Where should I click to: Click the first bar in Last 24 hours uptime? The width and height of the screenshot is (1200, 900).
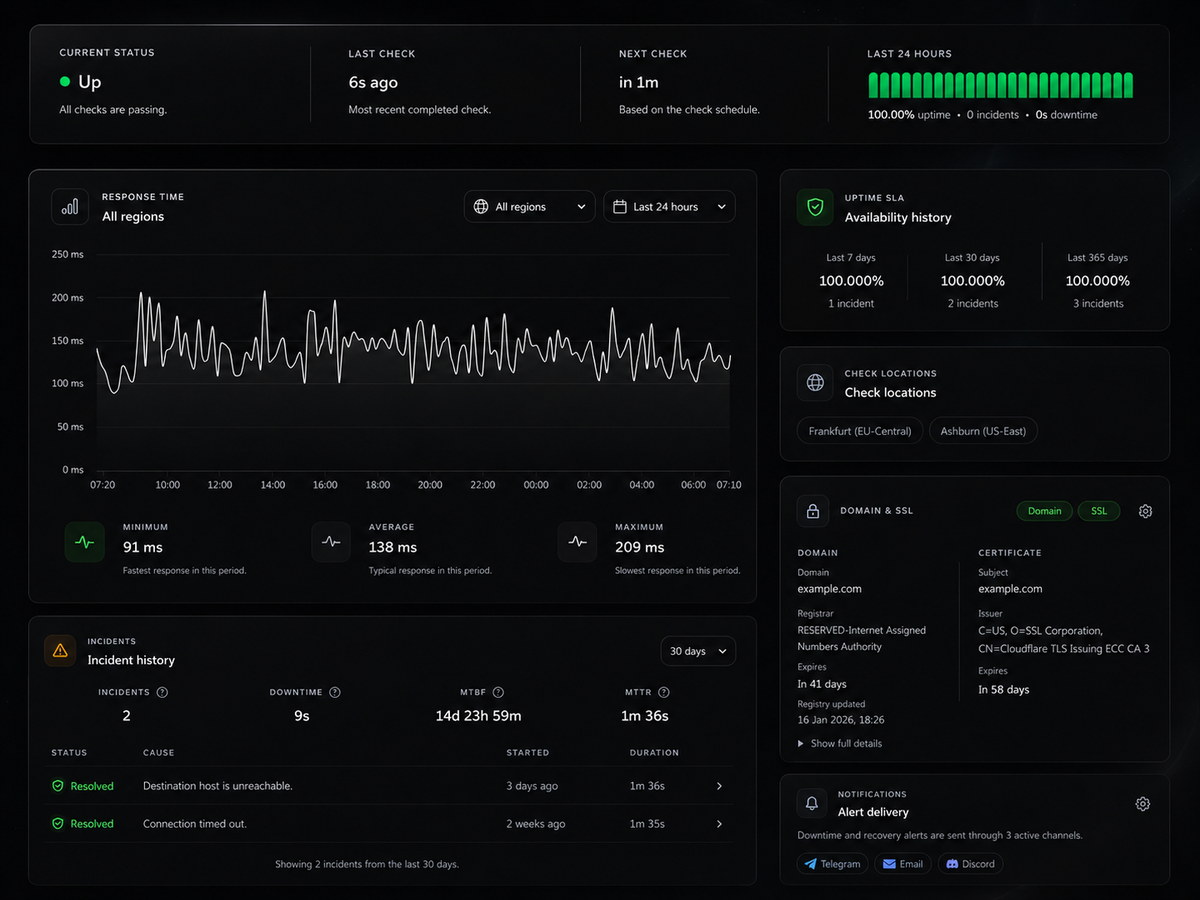(872, 85)
